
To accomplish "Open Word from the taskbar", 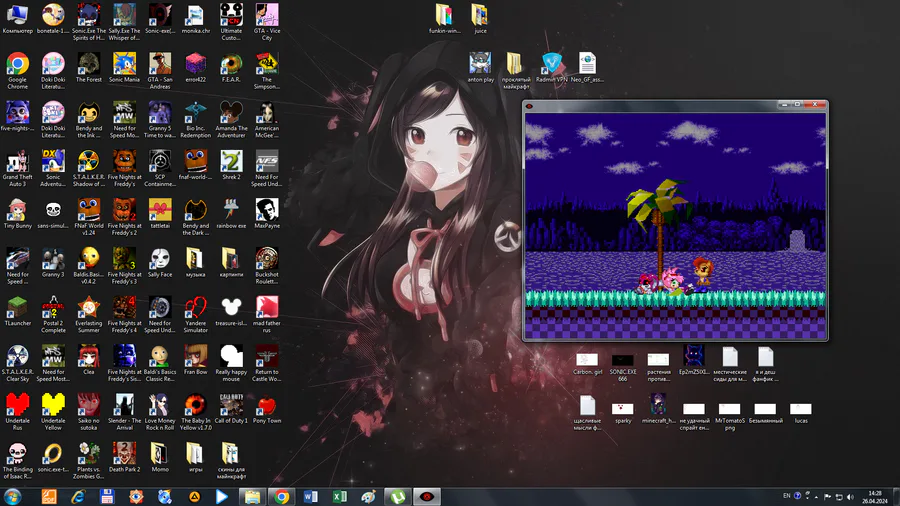I will click(x=311, y=497).
